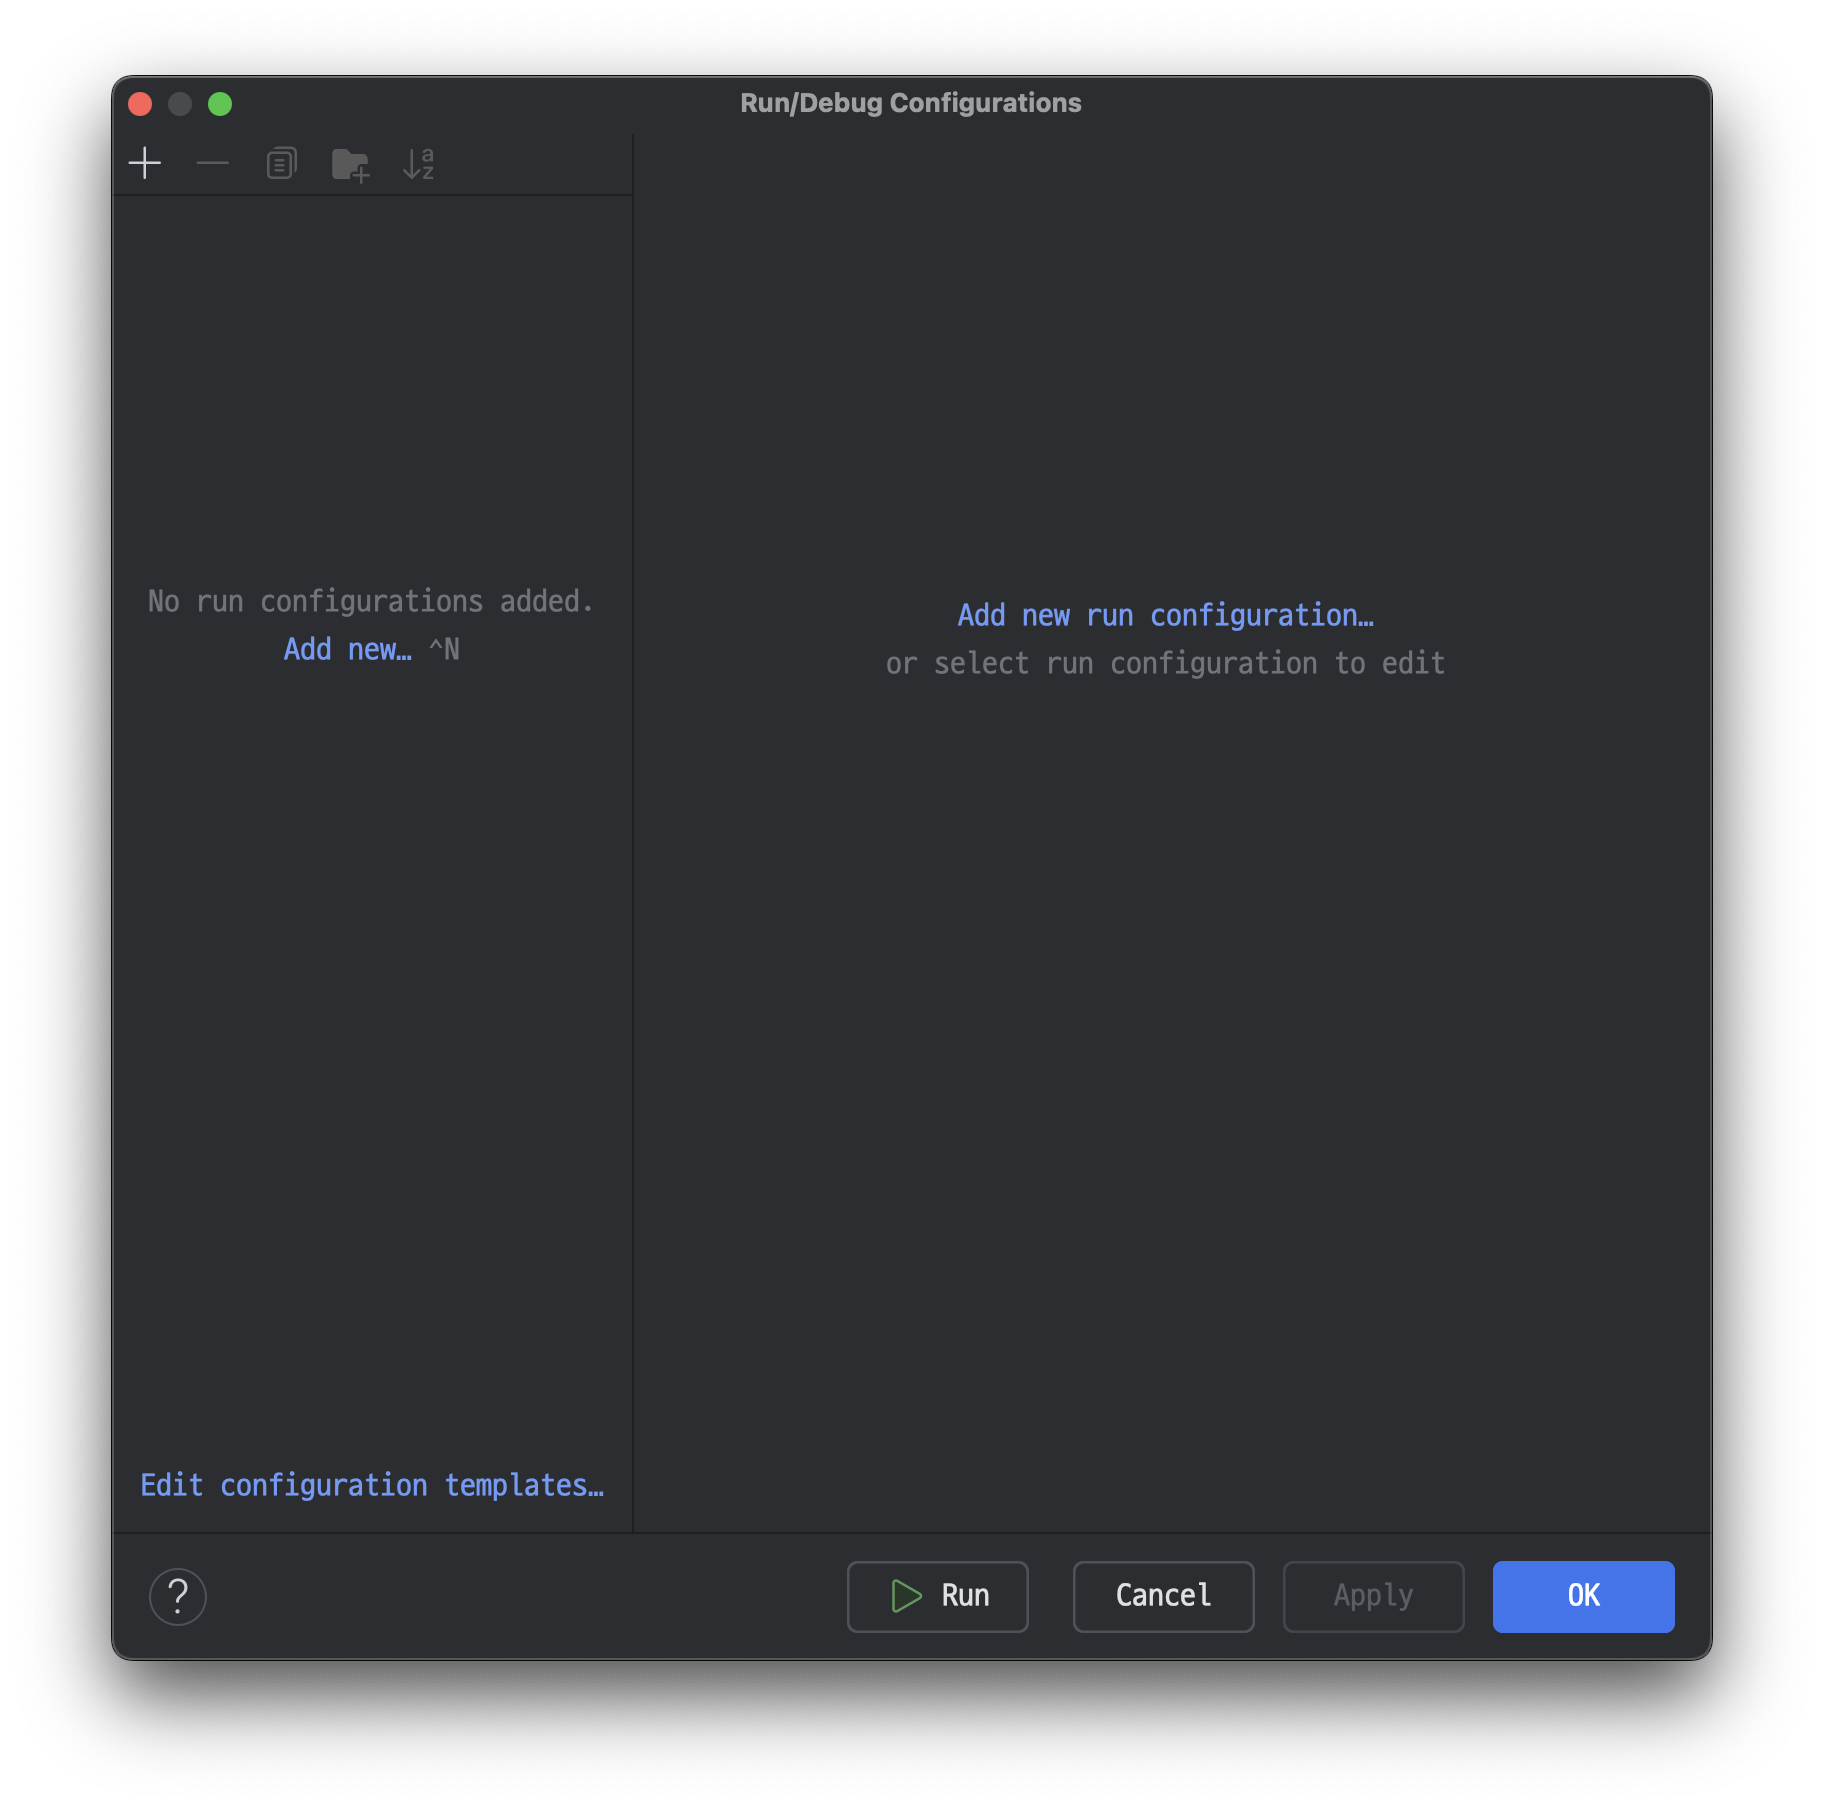The height and width of the screenshot is (1808, 1824).
Task: Open the Edit configuration templates… link
Action: [x=372, y=1485]
